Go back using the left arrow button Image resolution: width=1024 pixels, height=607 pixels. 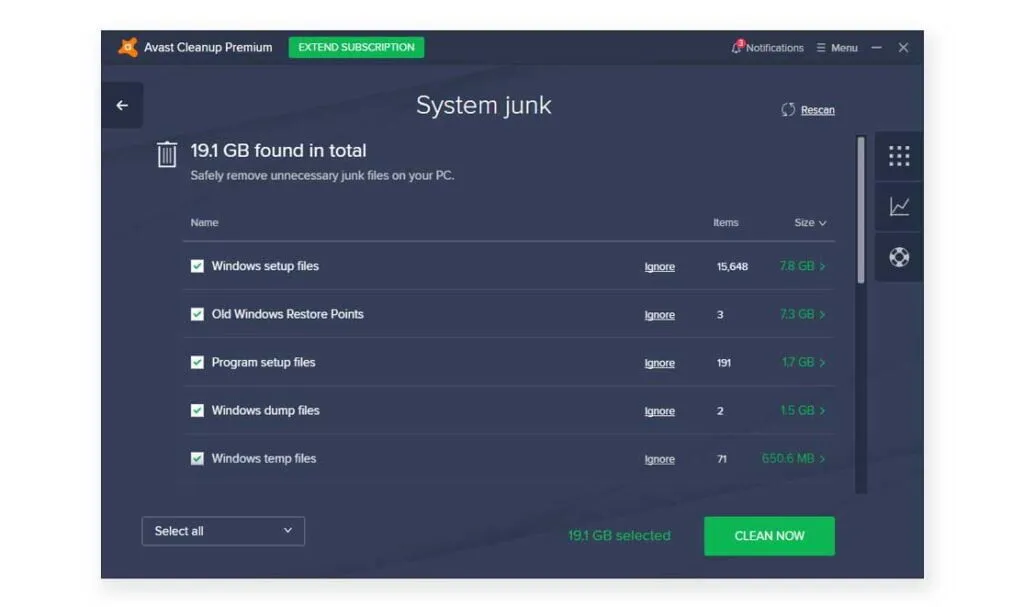click(122, 105)
